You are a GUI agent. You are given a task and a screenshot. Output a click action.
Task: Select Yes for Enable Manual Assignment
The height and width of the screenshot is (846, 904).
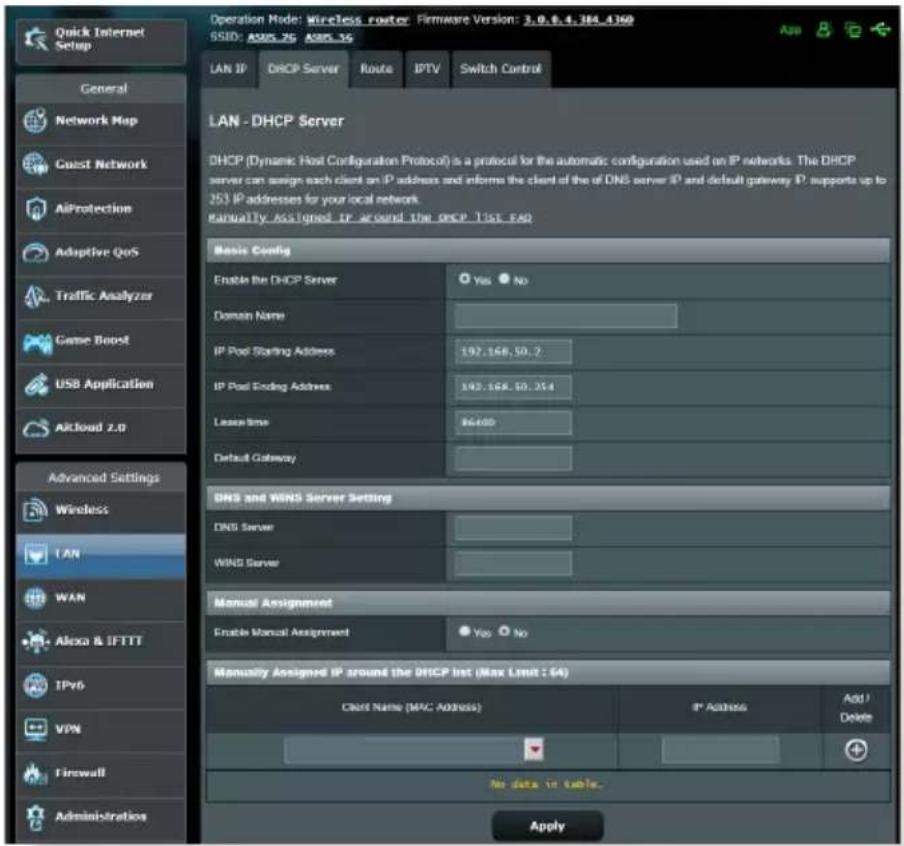pyautogui.click(x=465, y=631)
